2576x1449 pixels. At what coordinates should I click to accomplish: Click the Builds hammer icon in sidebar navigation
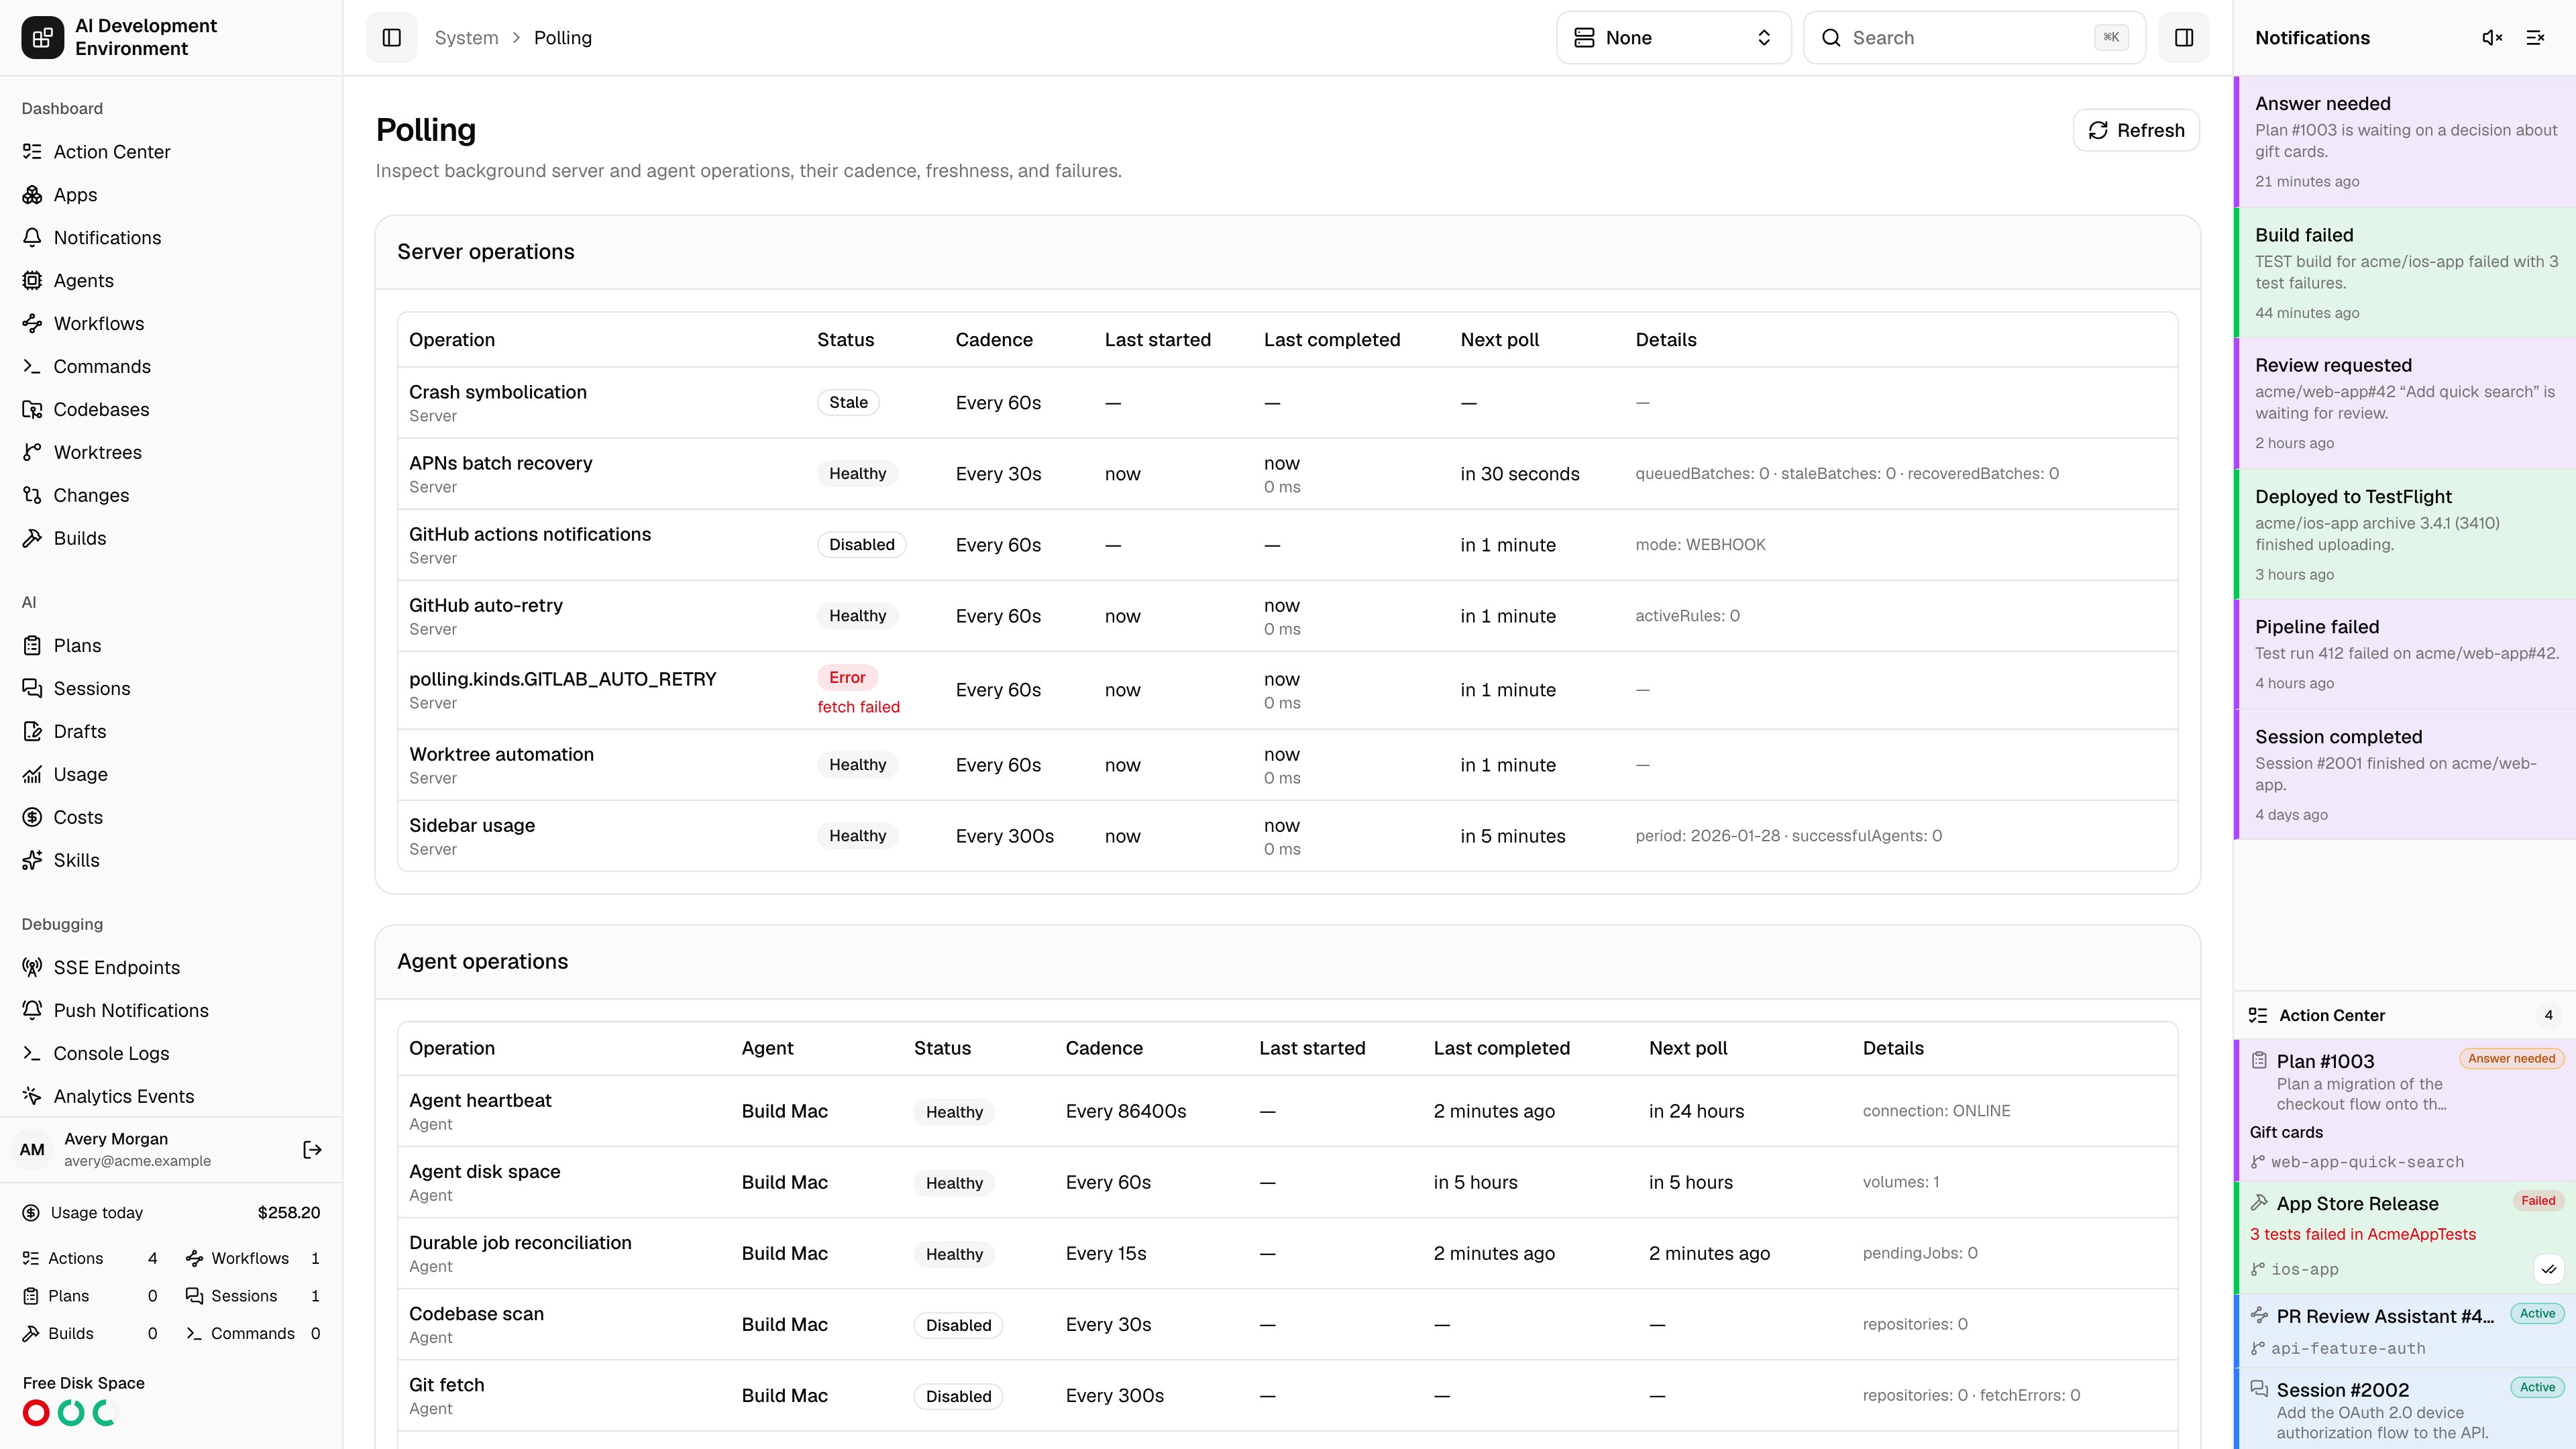pyautogui.click(x=32, y=539)
